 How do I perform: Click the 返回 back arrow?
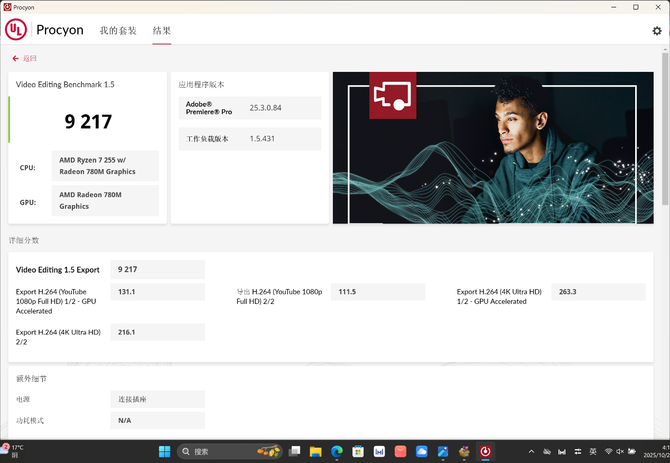click(x=16, y=59)
